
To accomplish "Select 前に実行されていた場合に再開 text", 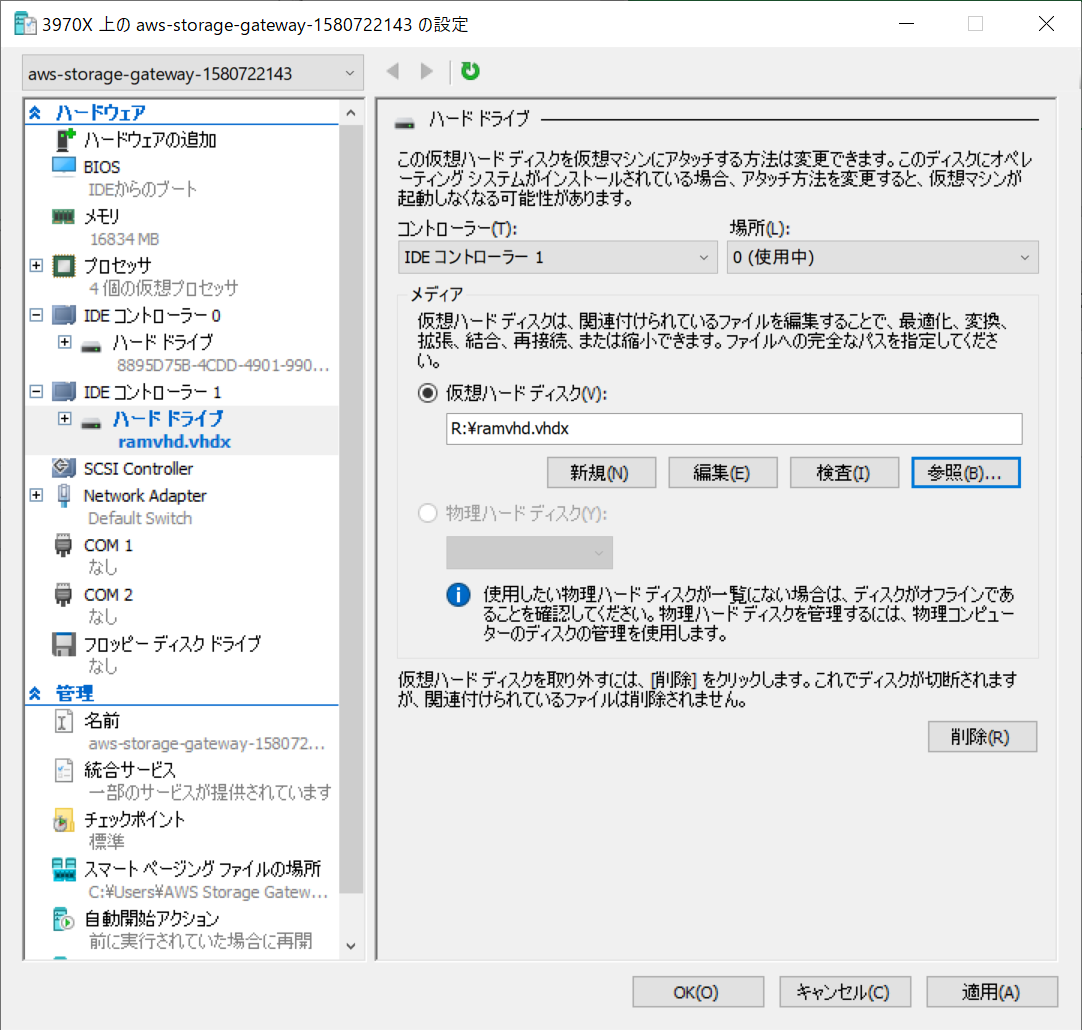I will [201, 941].
